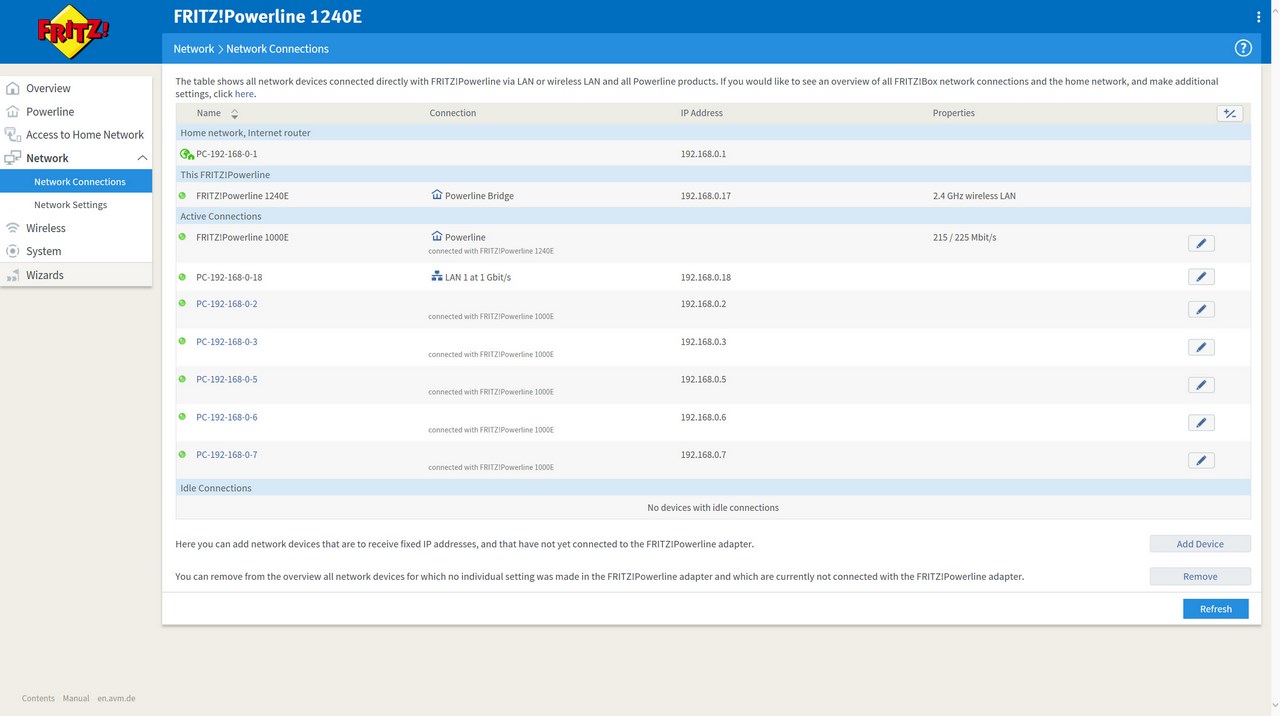Open the PC-192-168-0-6 device link

pyautogui.click(x=227, y=417)
